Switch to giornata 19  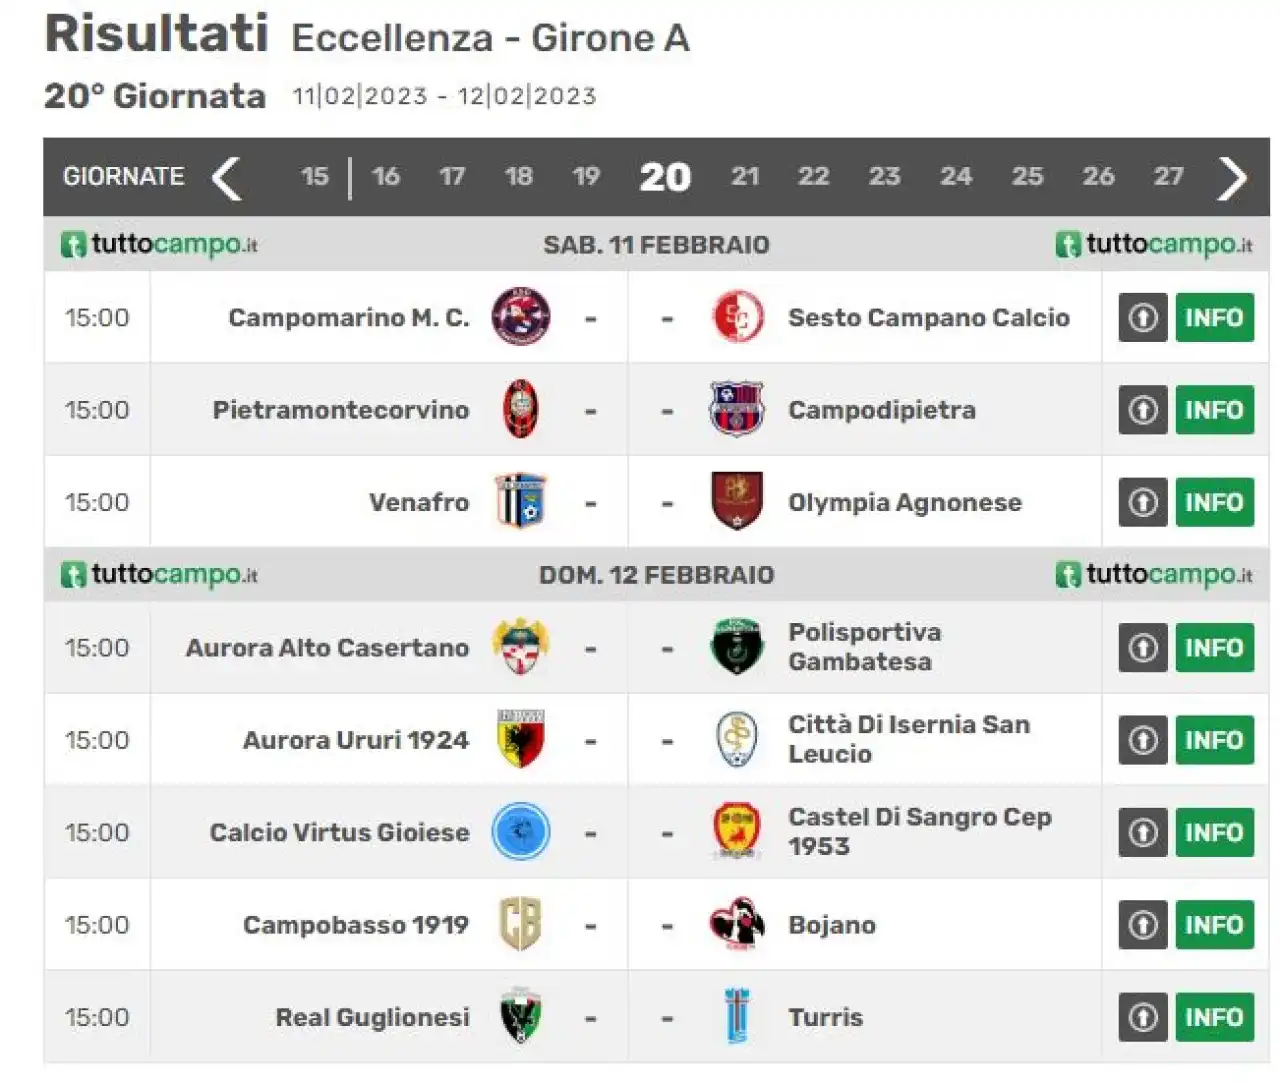pyautogui.click(x=586, y=177)
